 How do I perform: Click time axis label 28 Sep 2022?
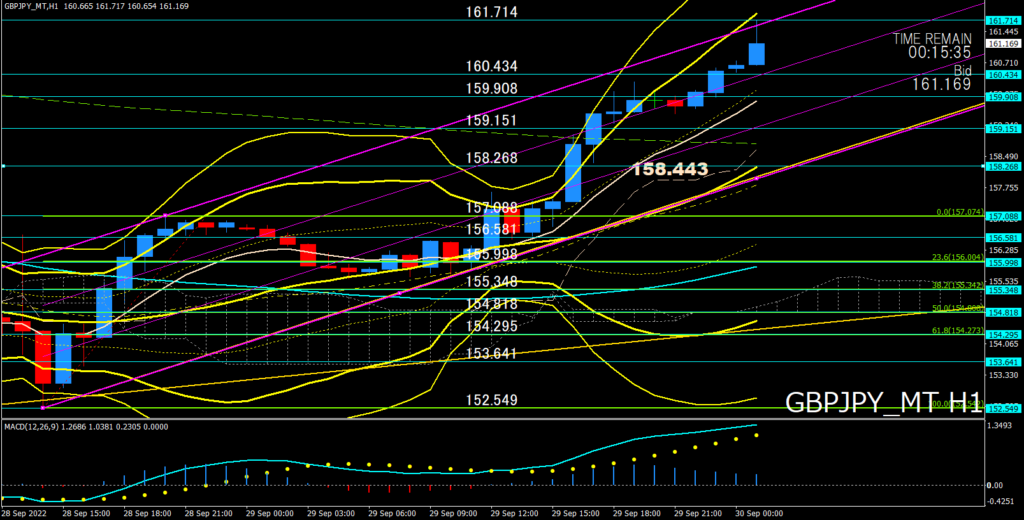pos(22,513)
